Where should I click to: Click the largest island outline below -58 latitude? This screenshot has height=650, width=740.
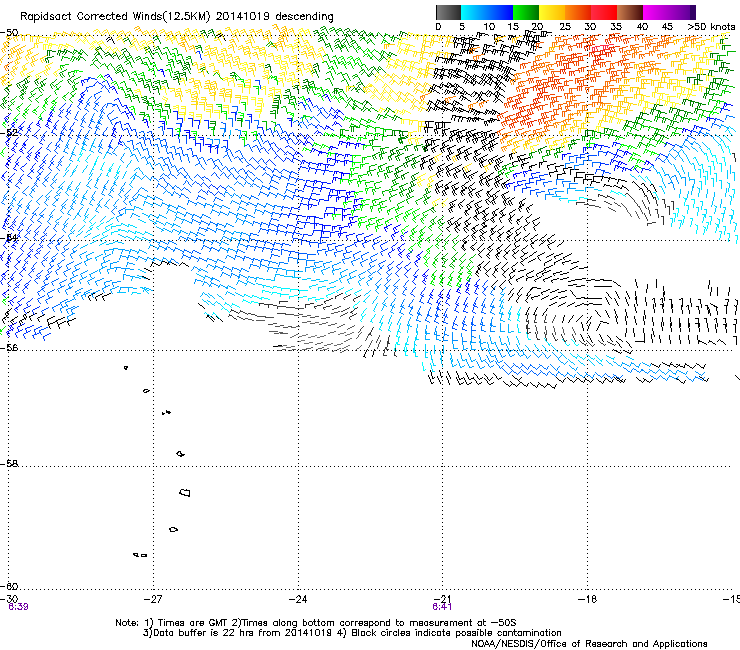click(x=185, y=493)
